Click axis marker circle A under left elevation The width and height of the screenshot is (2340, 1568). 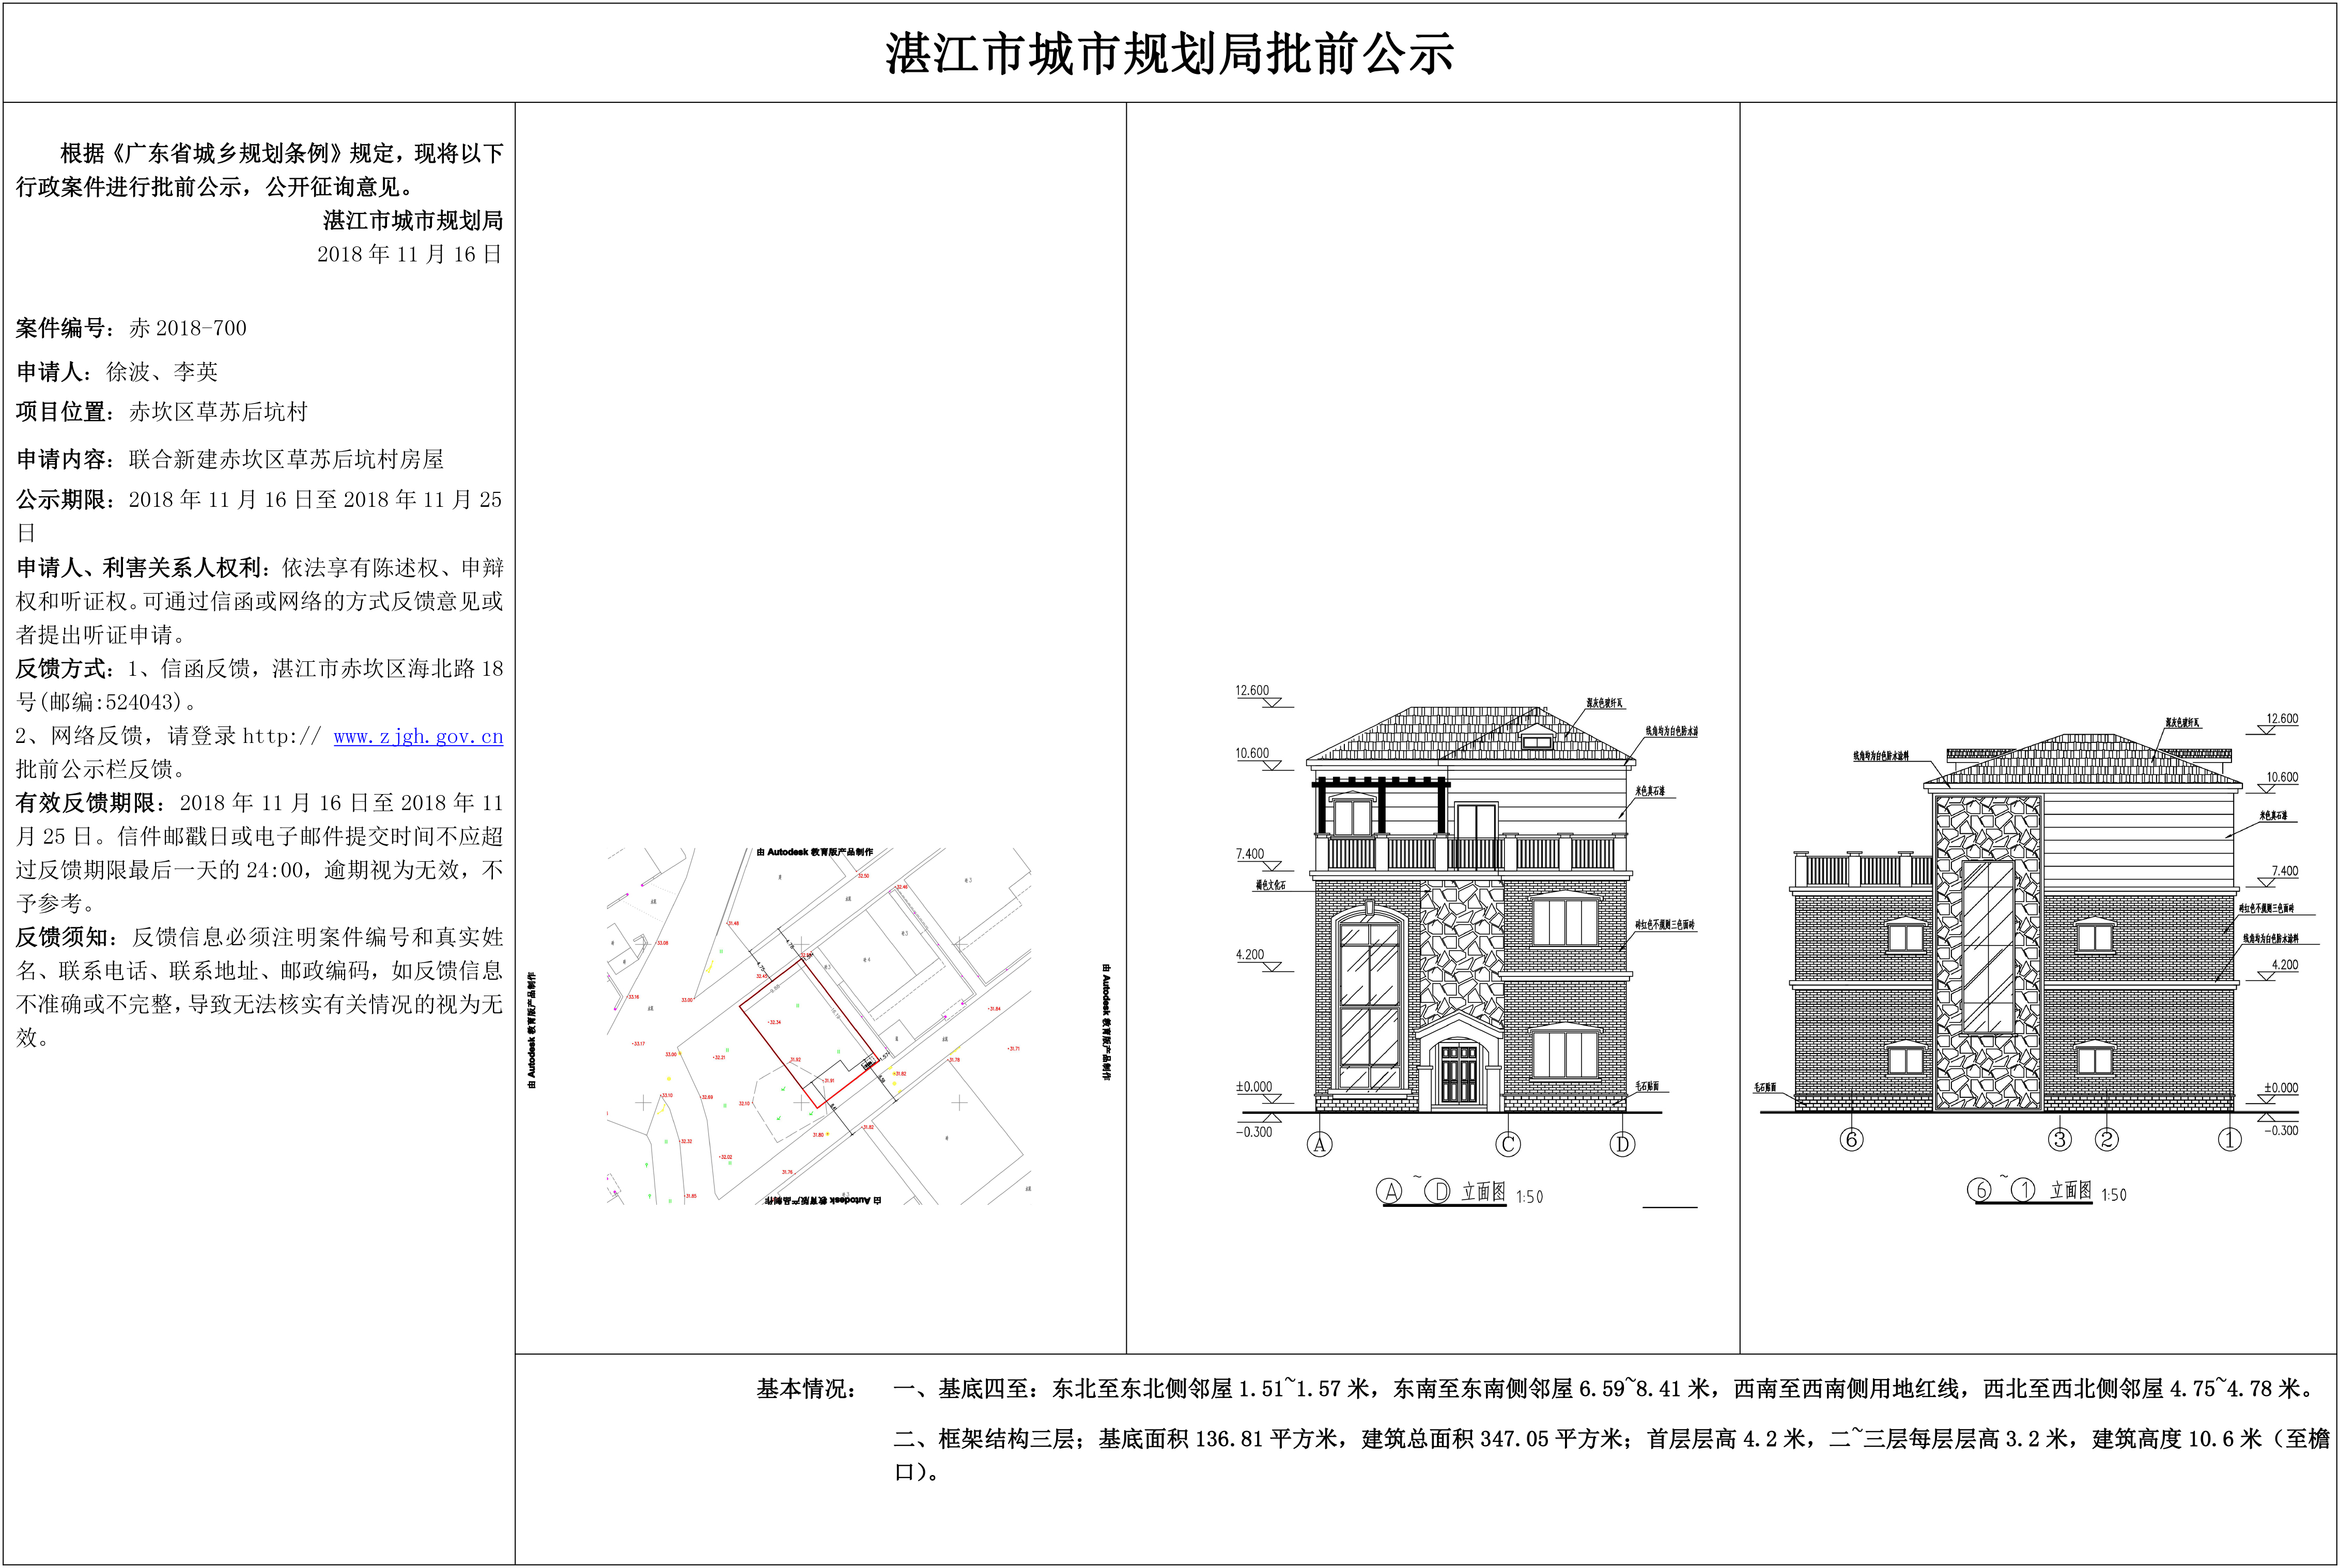click(1319, 1145)
